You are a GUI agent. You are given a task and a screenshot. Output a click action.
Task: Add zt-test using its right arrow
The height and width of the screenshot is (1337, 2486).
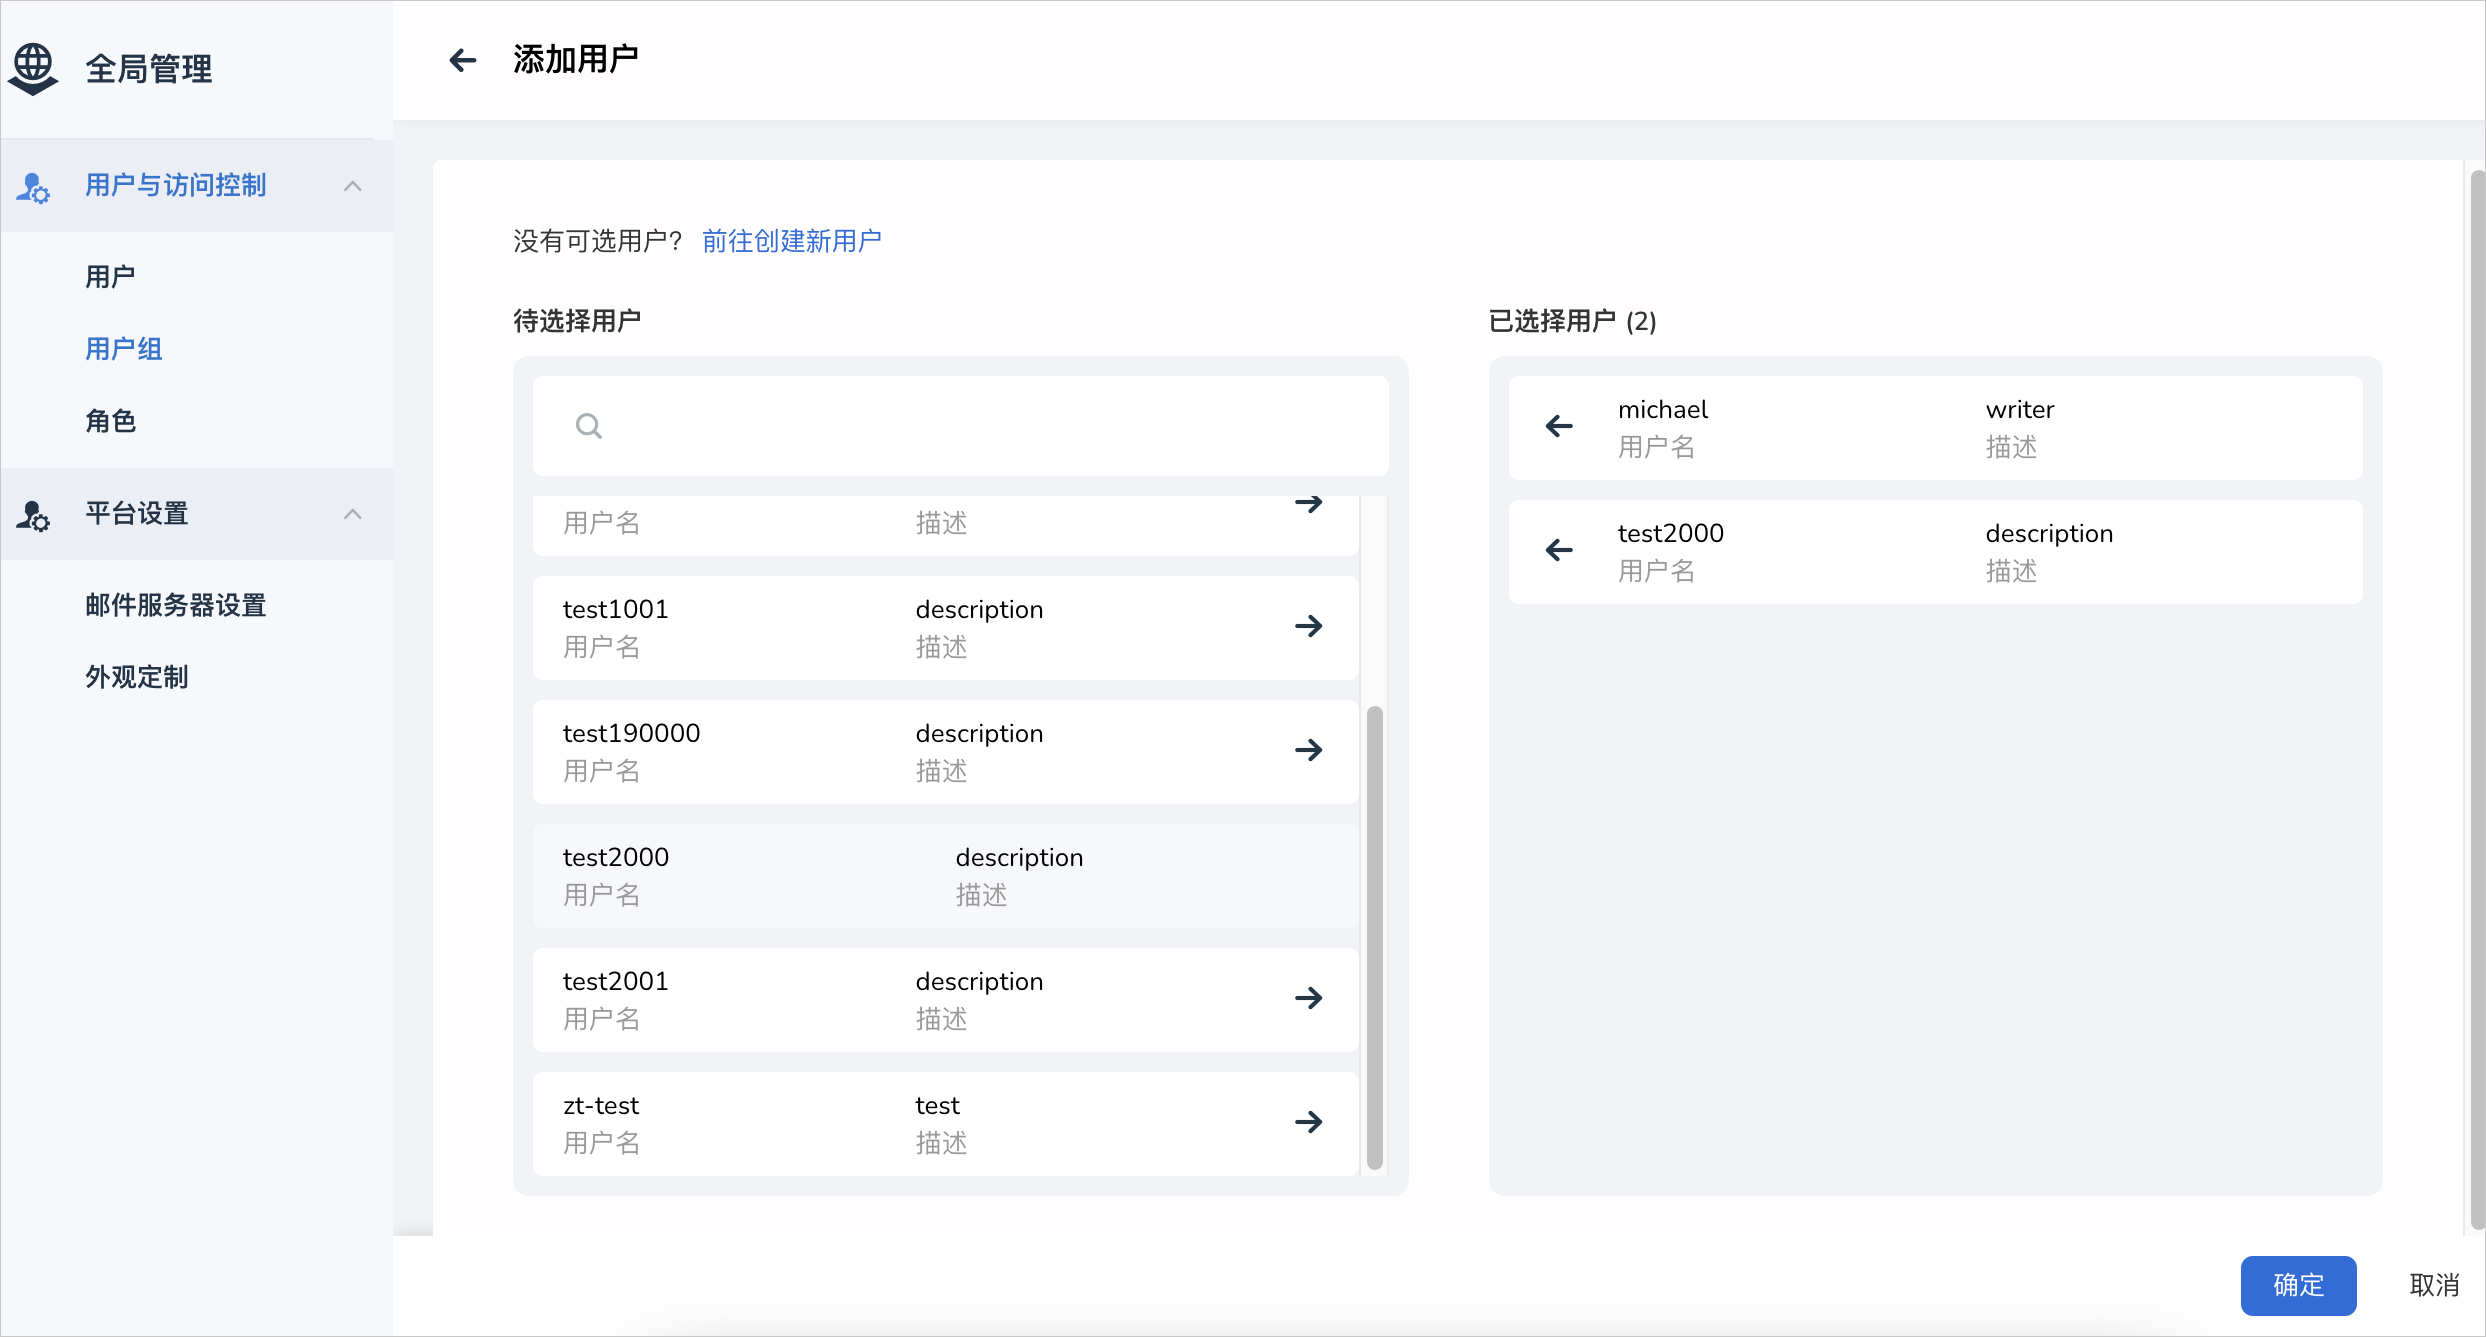pos(1308,1122)
